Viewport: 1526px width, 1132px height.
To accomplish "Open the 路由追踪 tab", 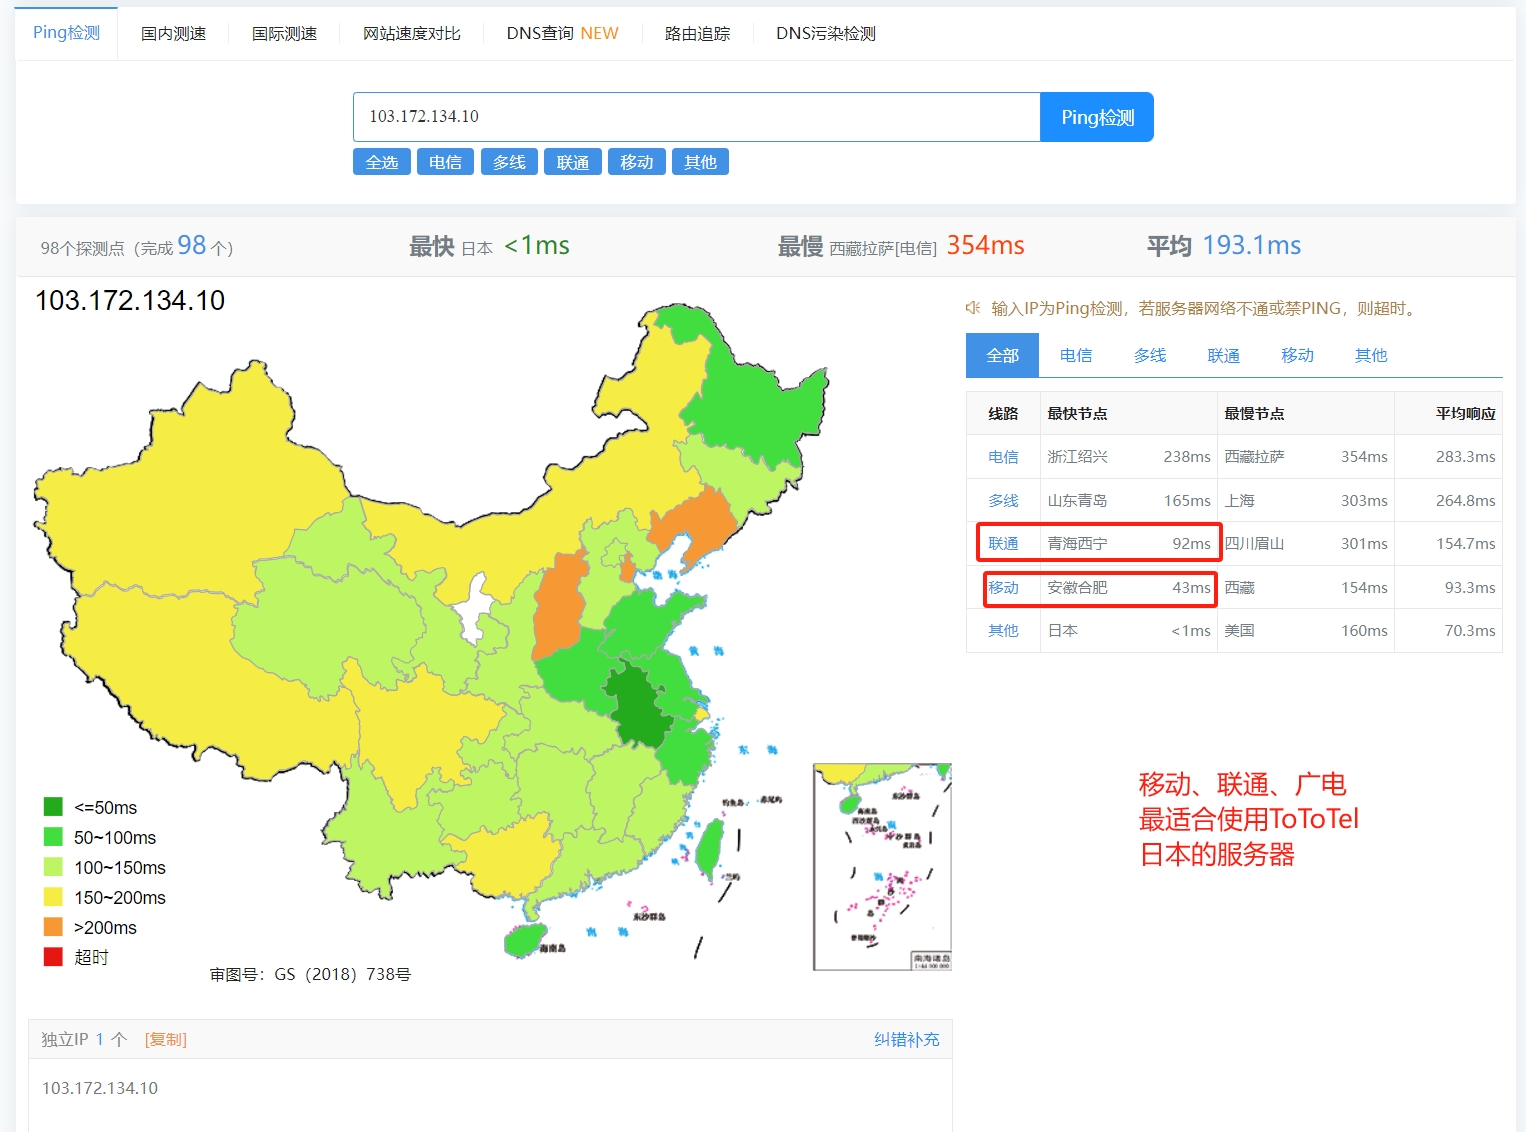I will tap(697, 32).
